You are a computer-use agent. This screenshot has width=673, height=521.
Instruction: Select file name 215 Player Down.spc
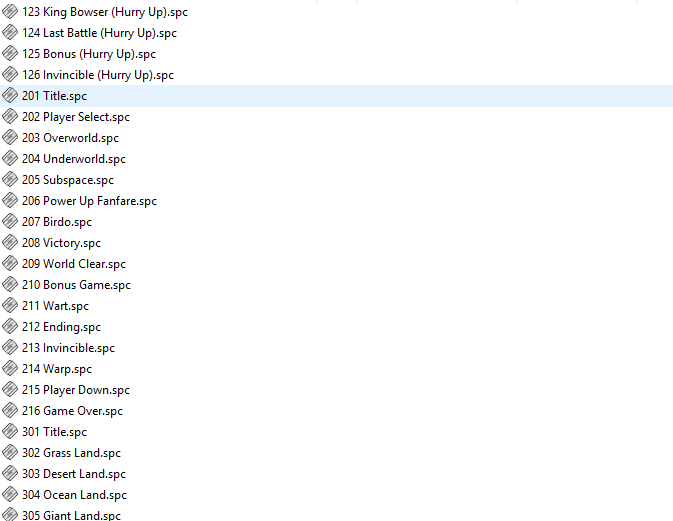point(76,391)
